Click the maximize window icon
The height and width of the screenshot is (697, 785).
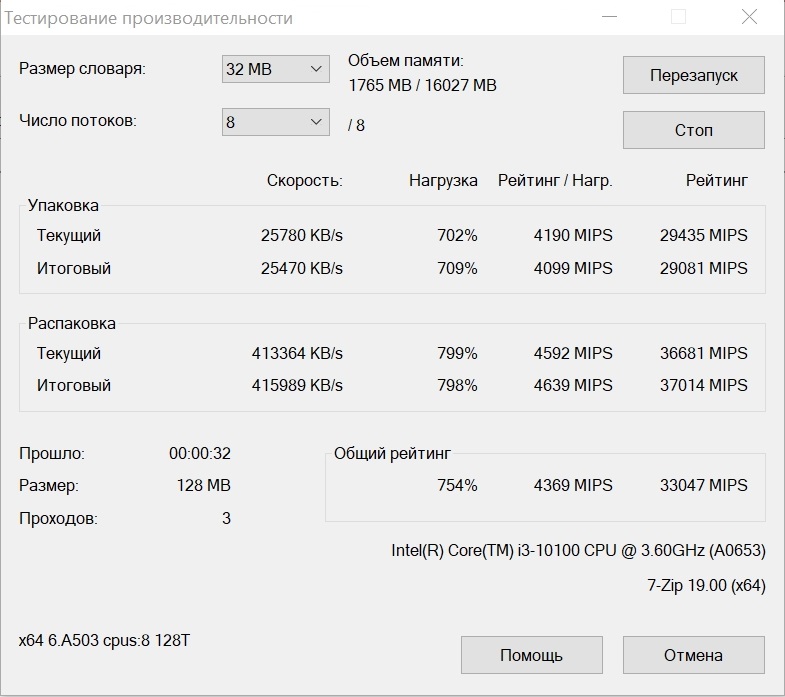(678, 17)
